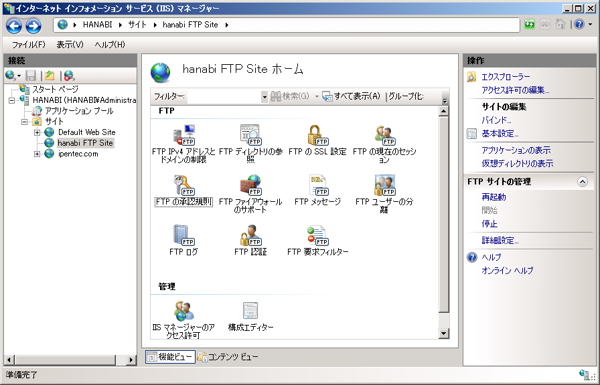Select hanabi FTP Site in tree
Viewport: 600px width, 385px height.
point(85,143)
